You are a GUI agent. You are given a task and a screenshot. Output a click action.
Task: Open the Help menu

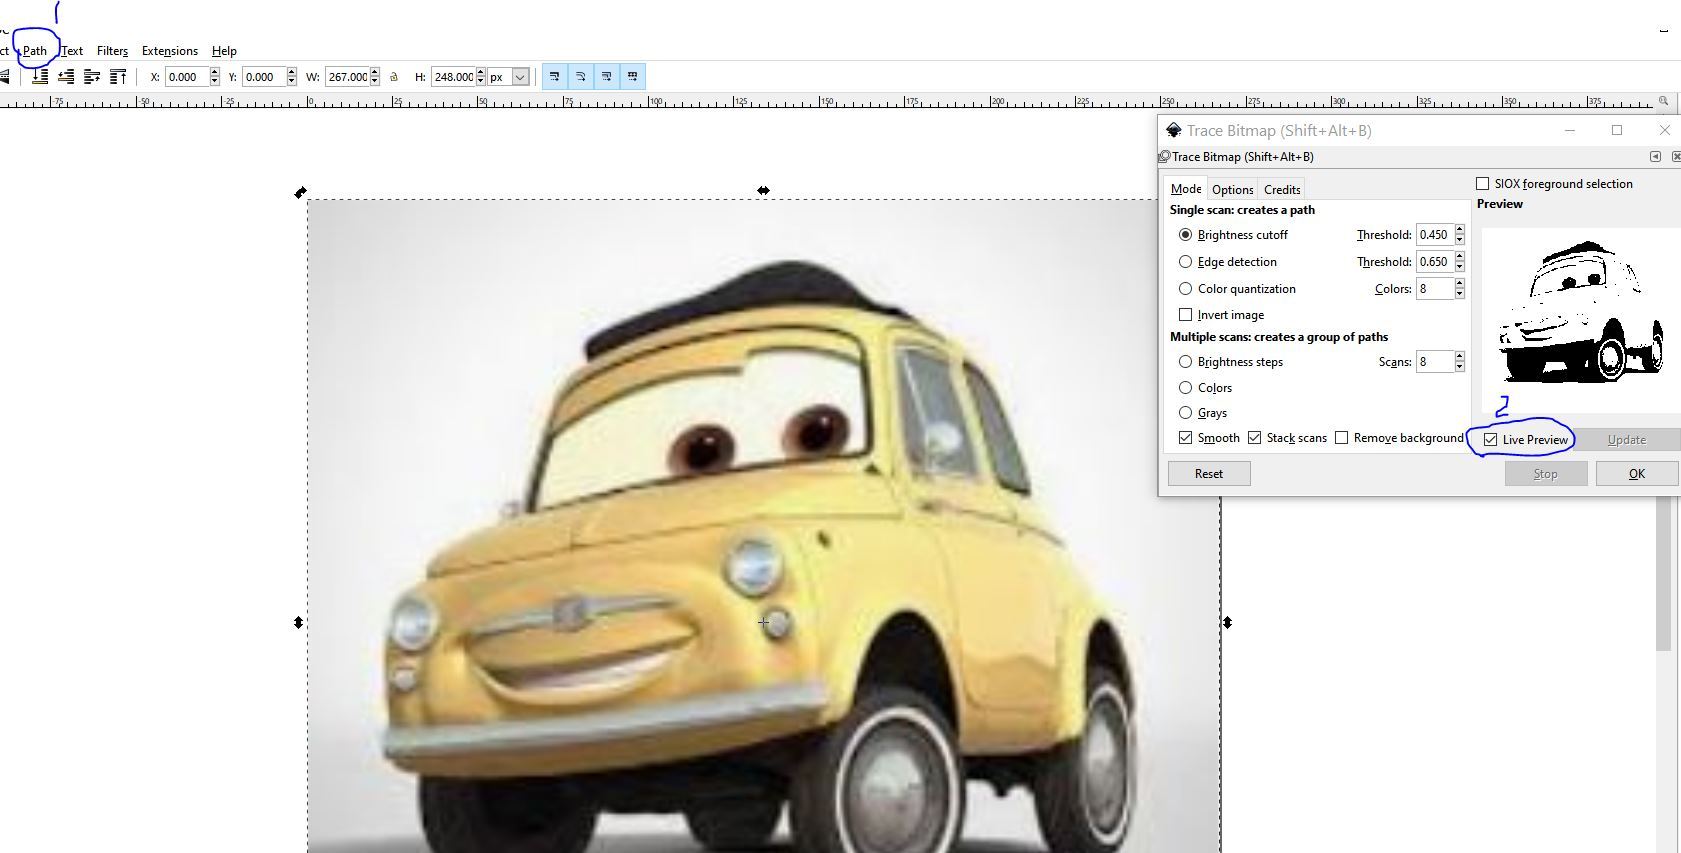point(224,51)
